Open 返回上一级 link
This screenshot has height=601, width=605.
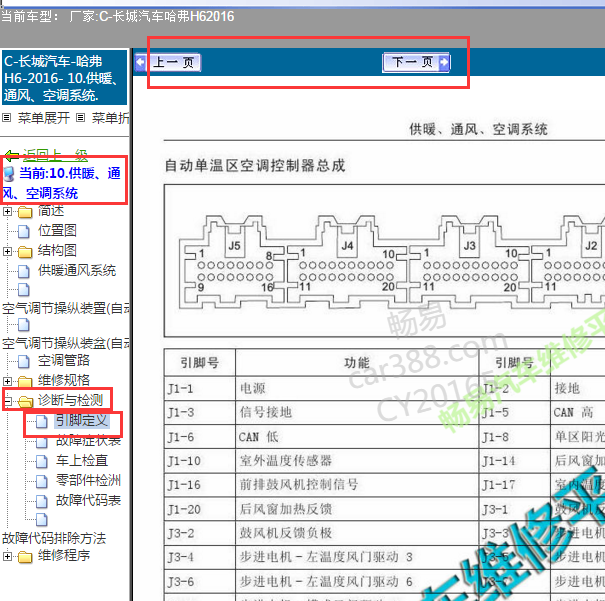55,155
